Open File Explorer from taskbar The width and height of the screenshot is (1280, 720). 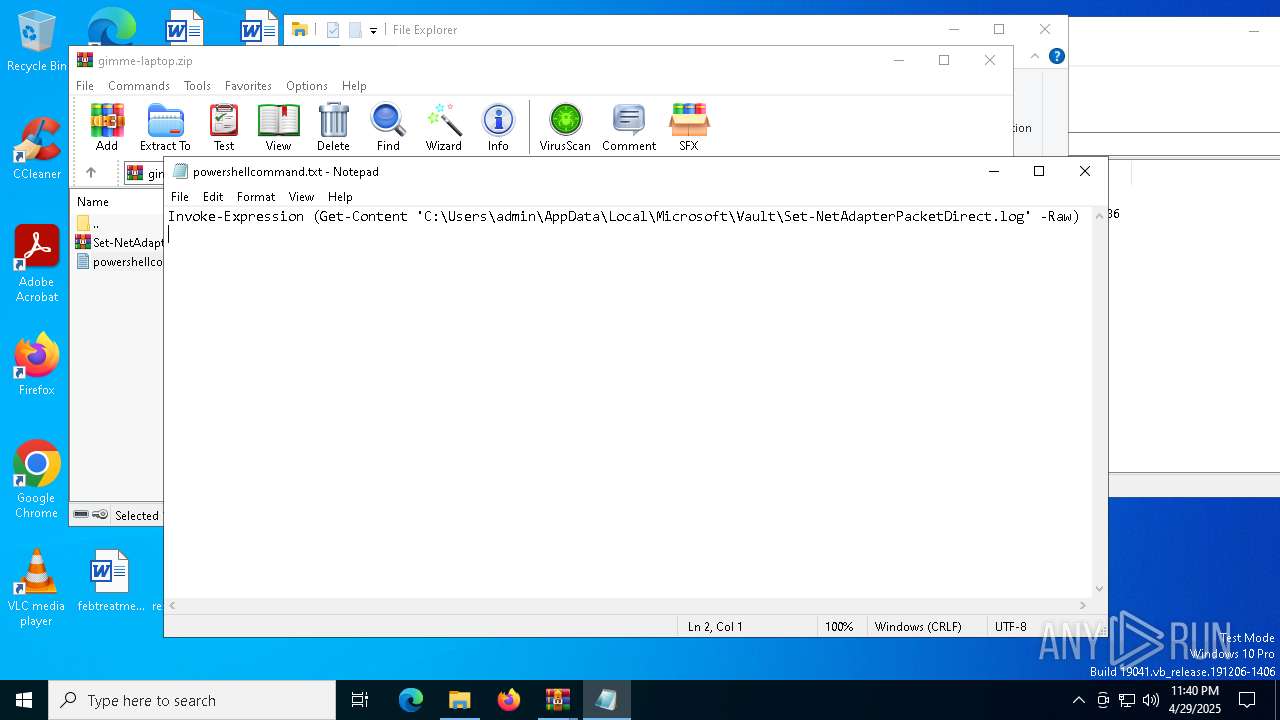(x=459, y=700)
